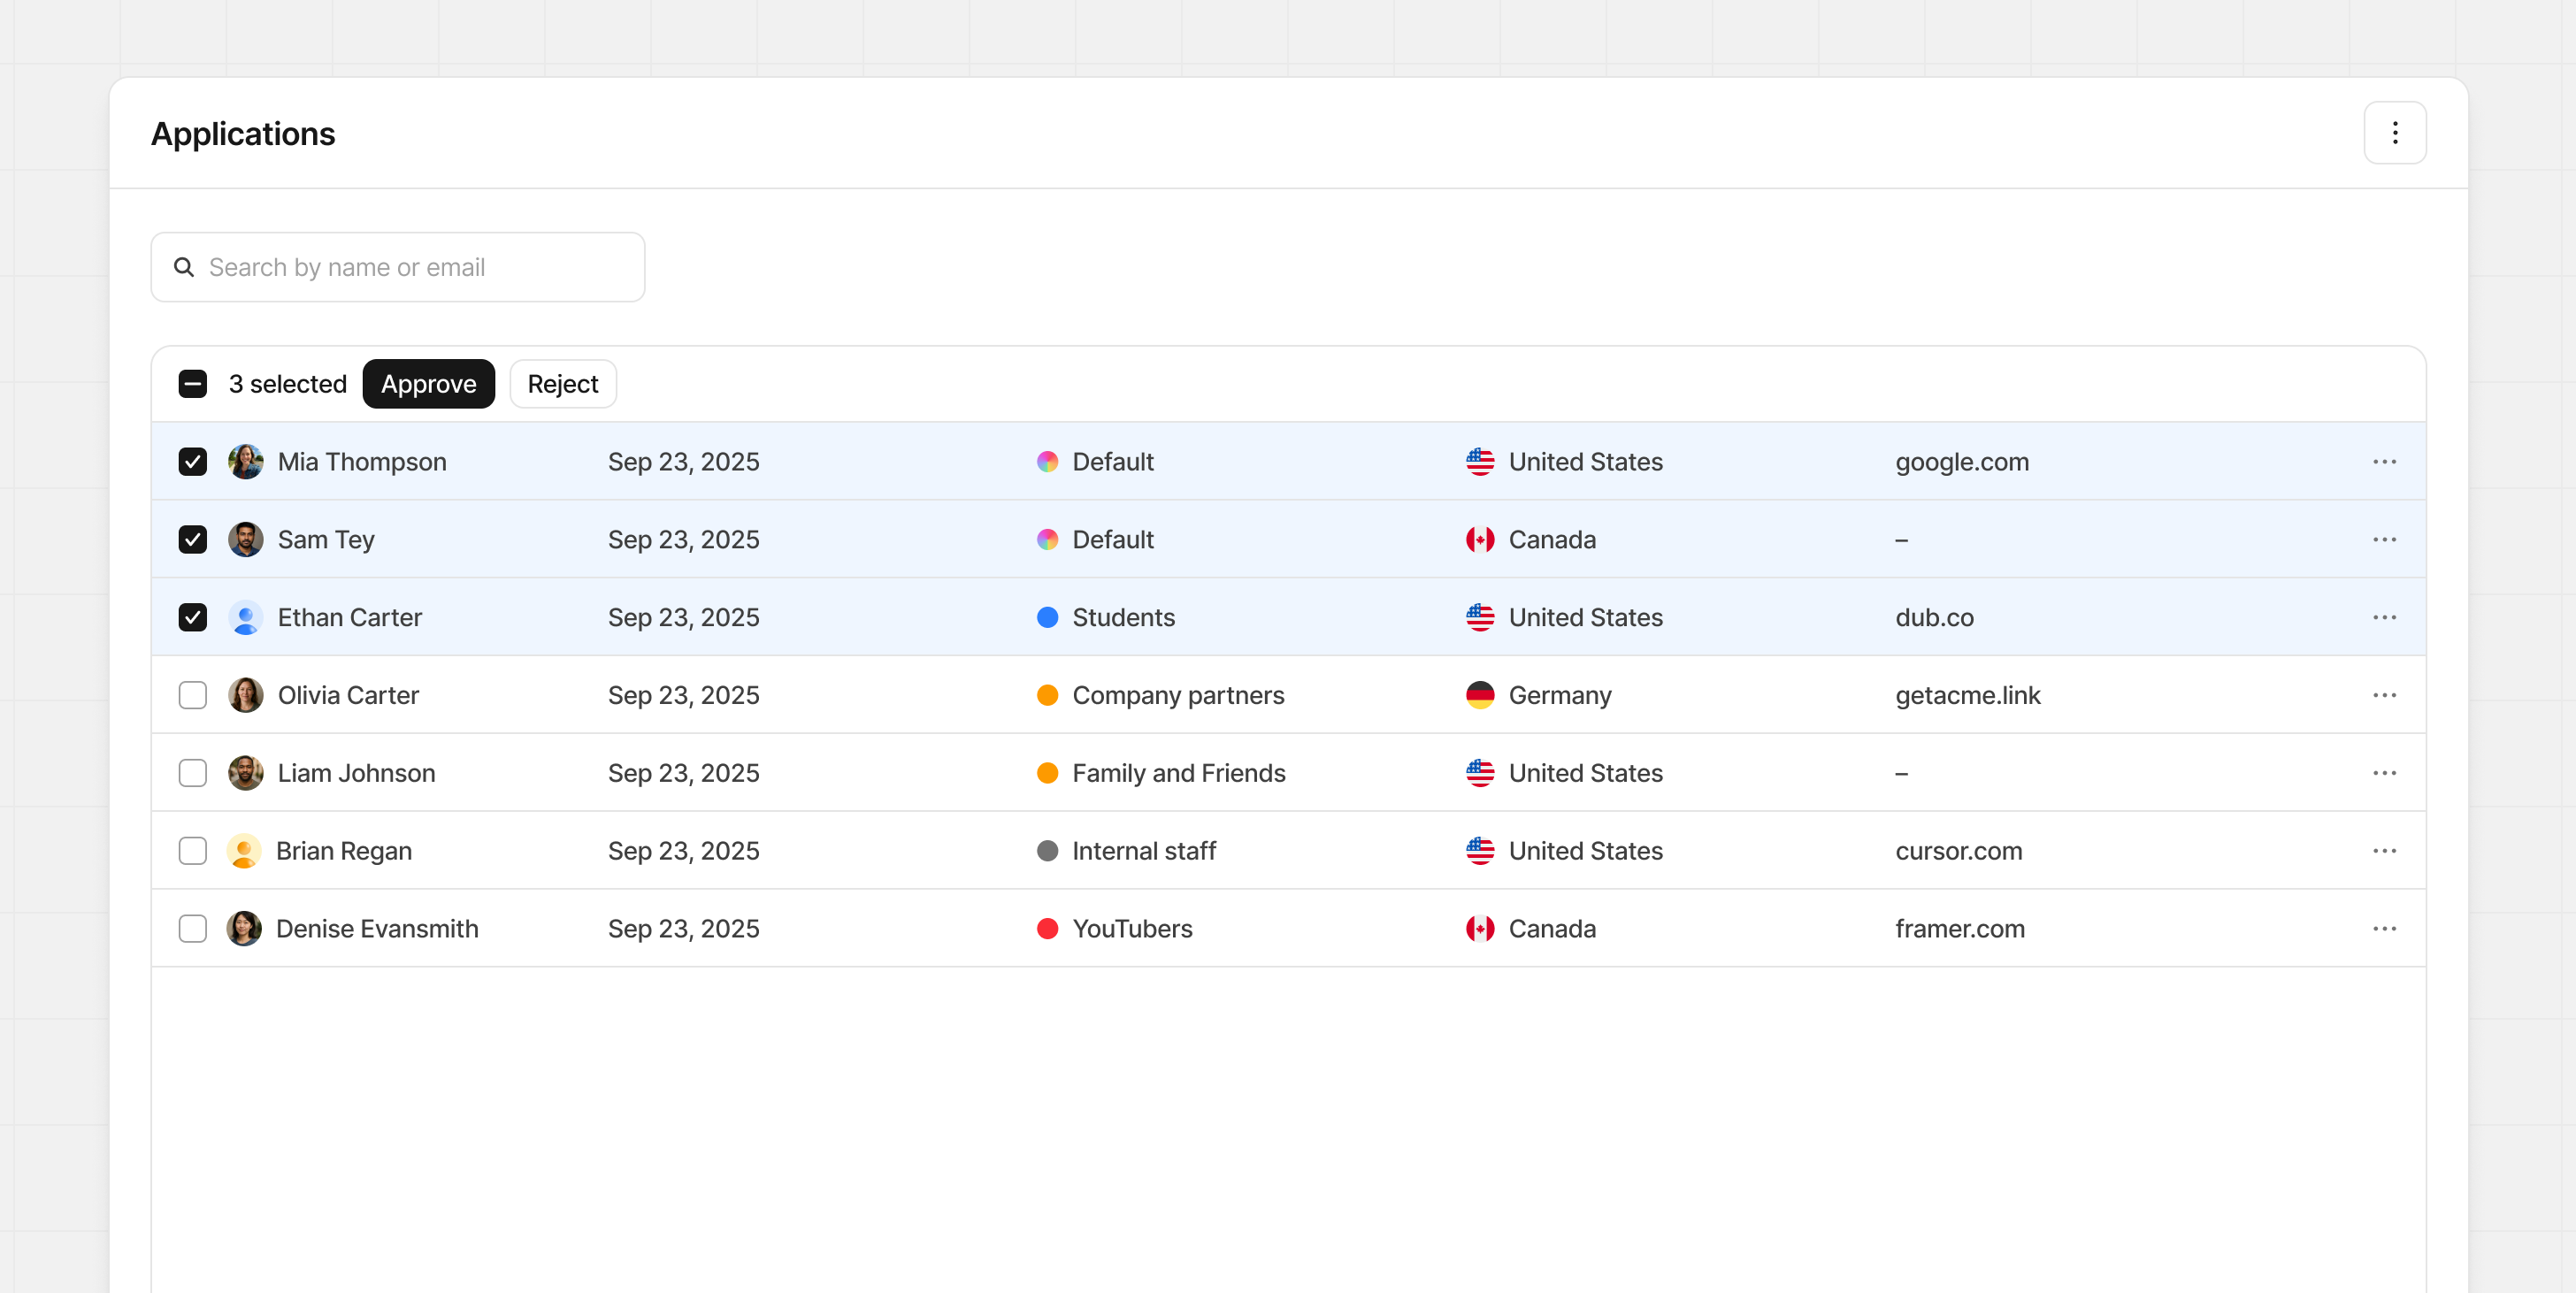This screenshot has height=1293, width=2576.
Task: Click the red YouTubers group dot
Action: point(1047,929)
